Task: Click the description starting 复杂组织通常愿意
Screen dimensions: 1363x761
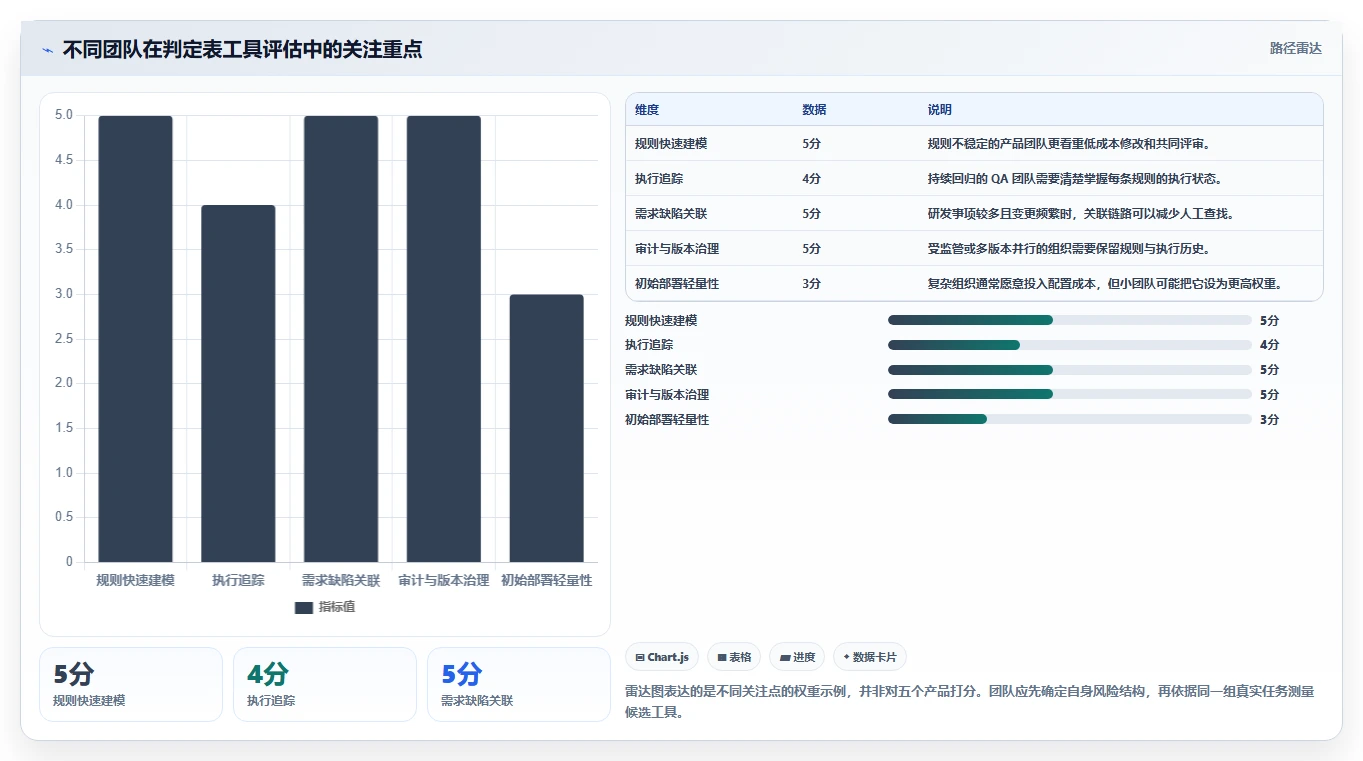Action: point(1105,284)
